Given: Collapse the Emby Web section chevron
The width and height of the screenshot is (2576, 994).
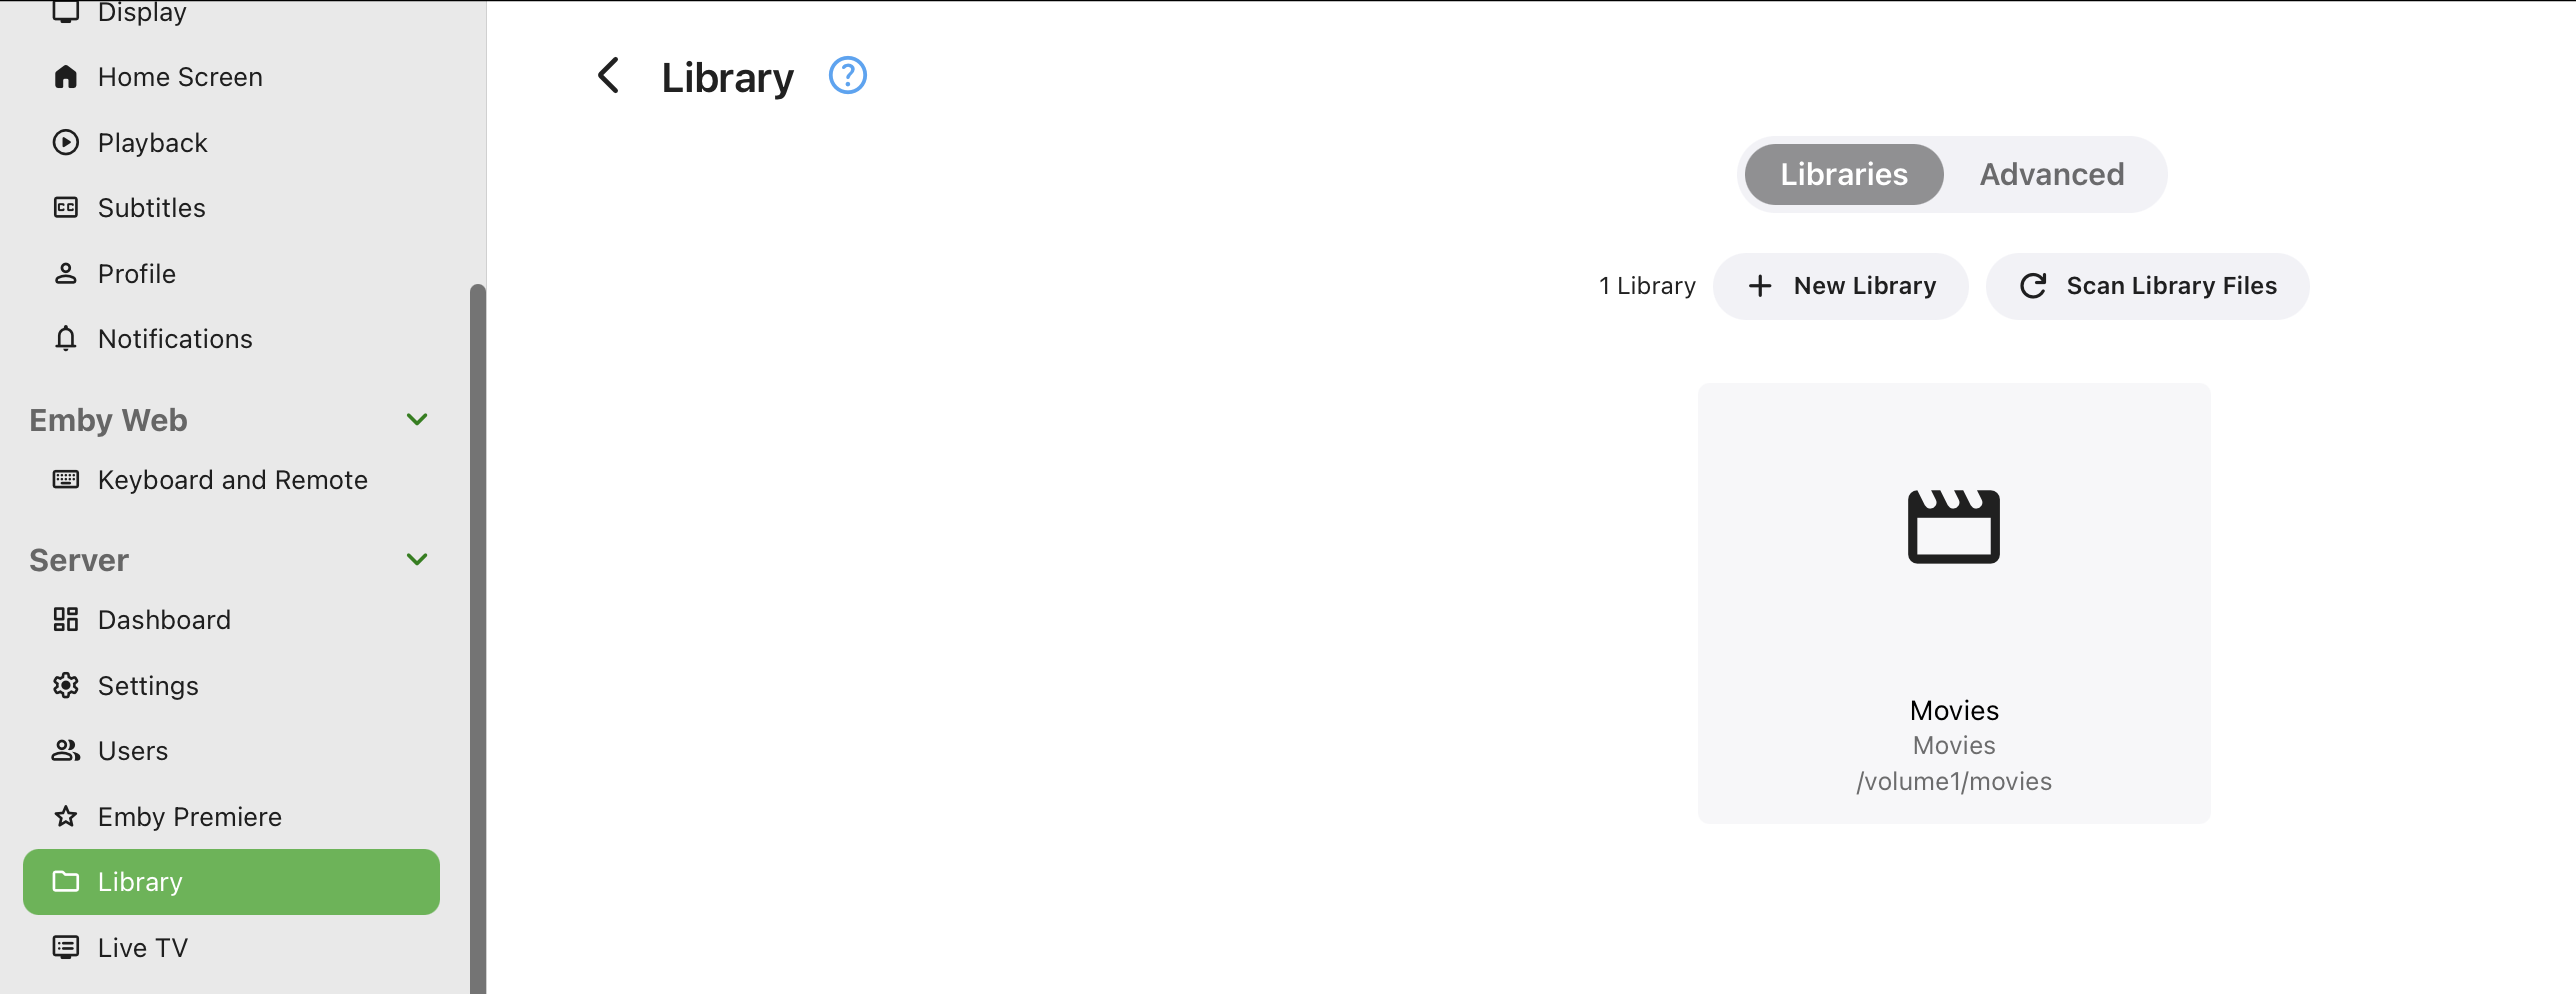Looking at the screenshot, I should [x=417, y=420].
